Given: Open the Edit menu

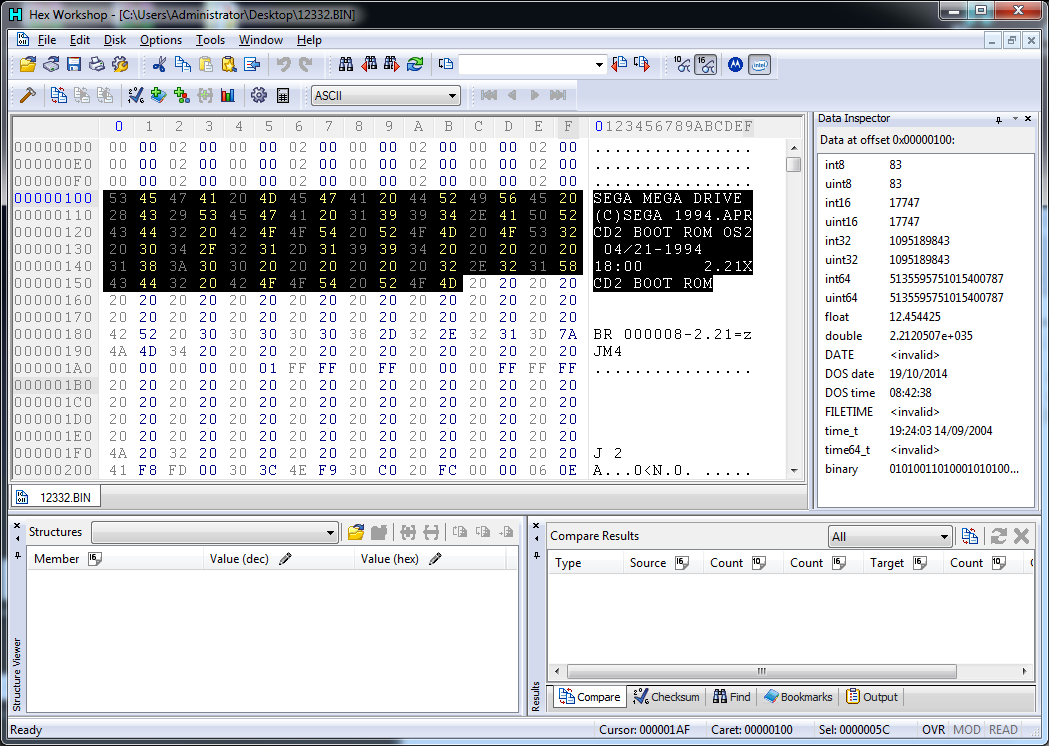Looking at the screenshot, I should [80, 40].
